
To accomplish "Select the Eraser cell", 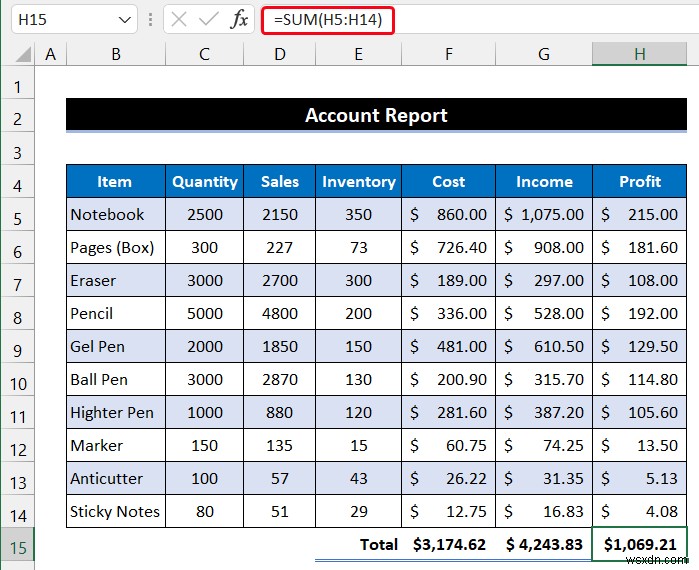I will pos(116,280).
